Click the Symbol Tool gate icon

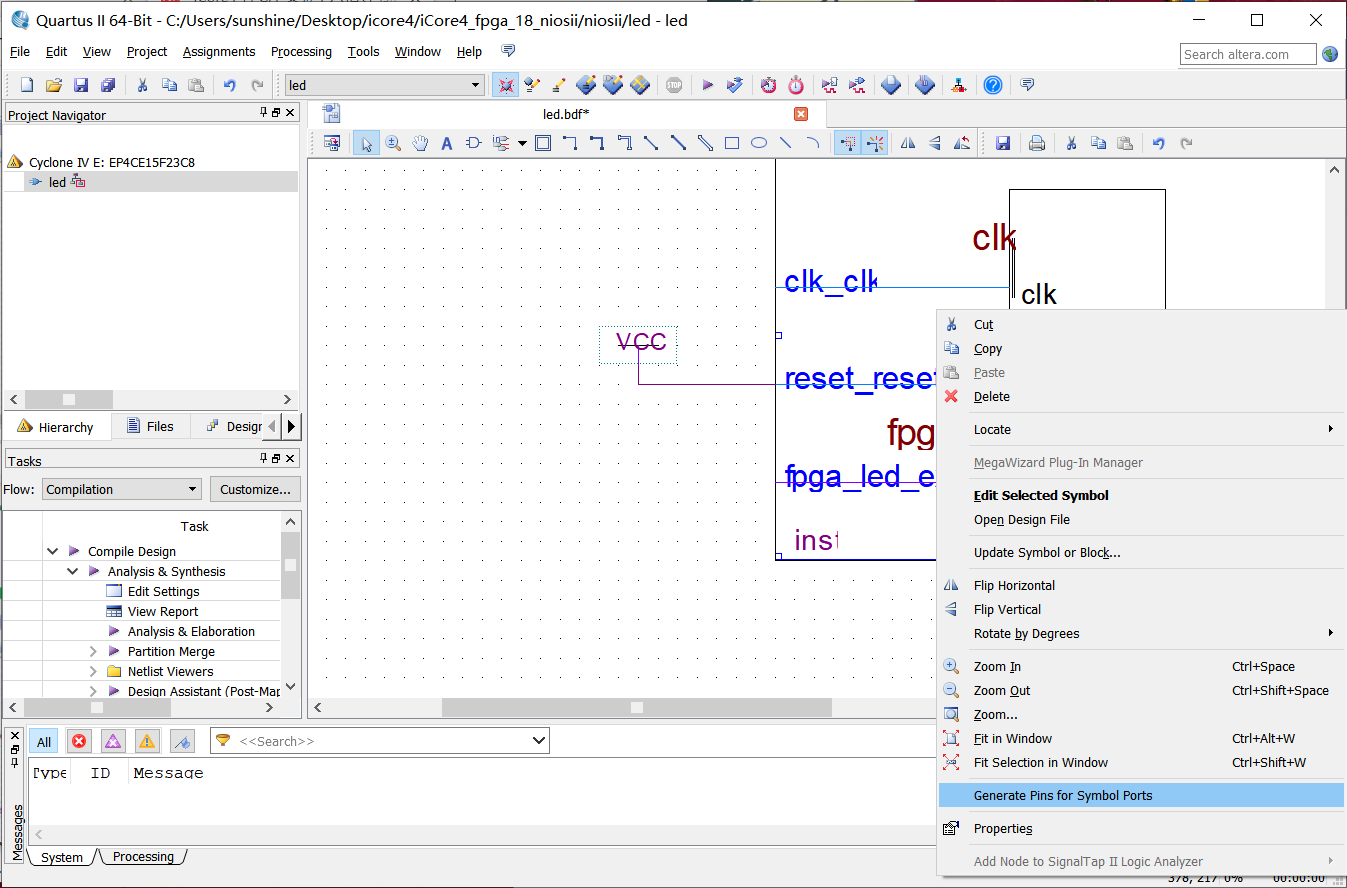pos(474,144)
